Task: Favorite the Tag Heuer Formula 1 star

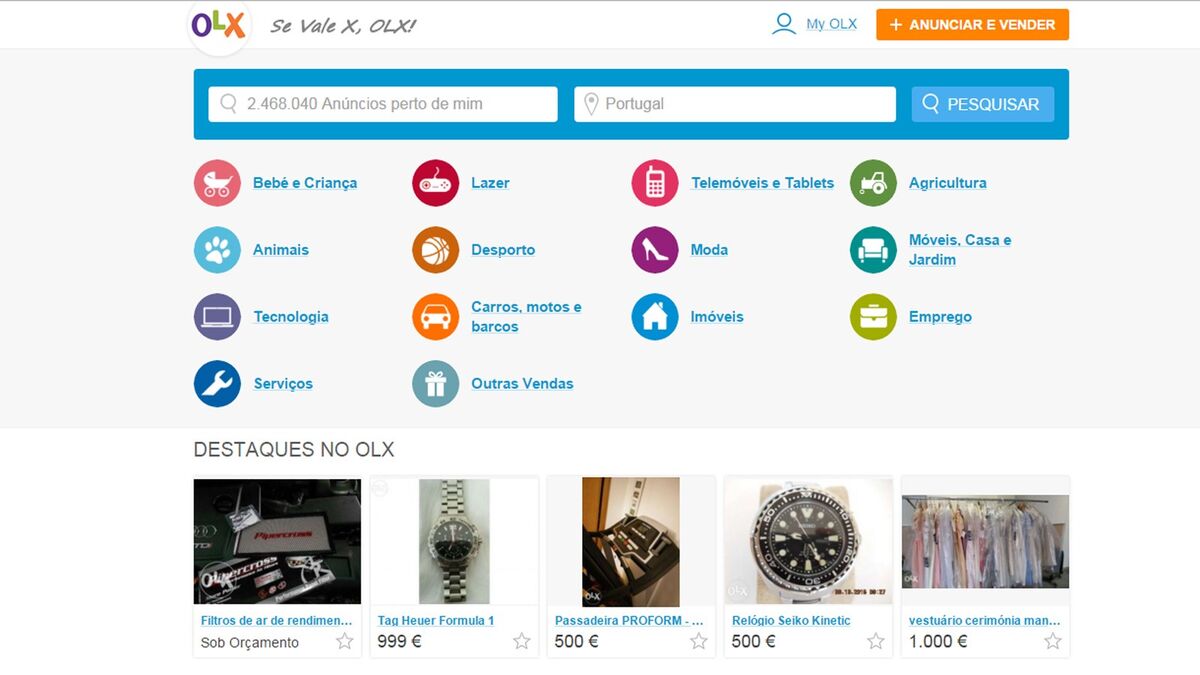Action: [522, 642]
